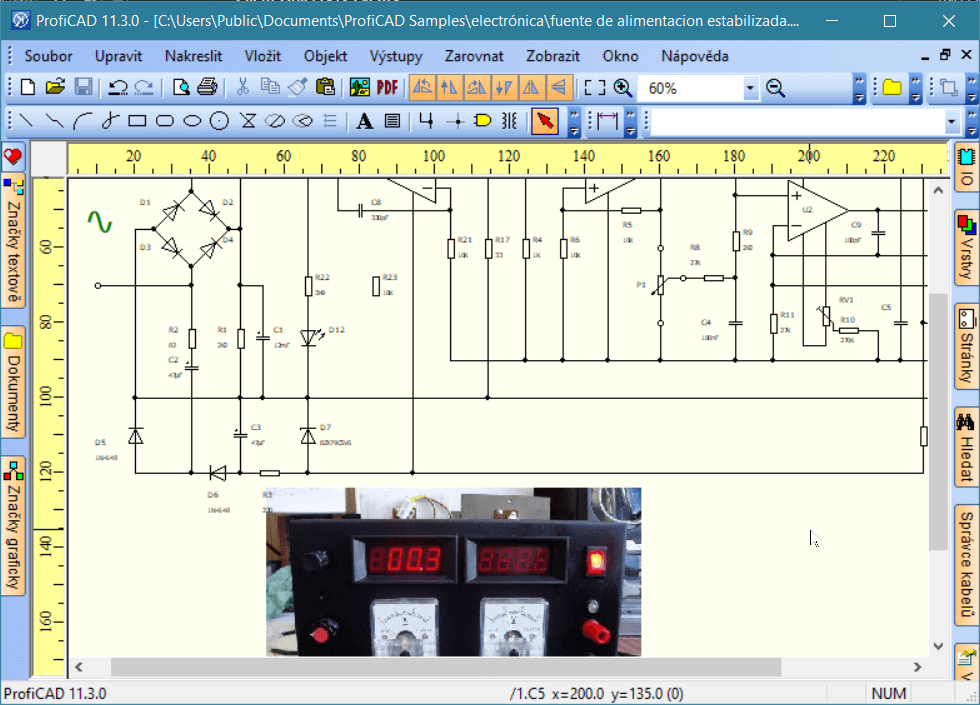980x705 pixels.
Task: Toggle the first rotate-left orange button
Action: coord(422,88)
